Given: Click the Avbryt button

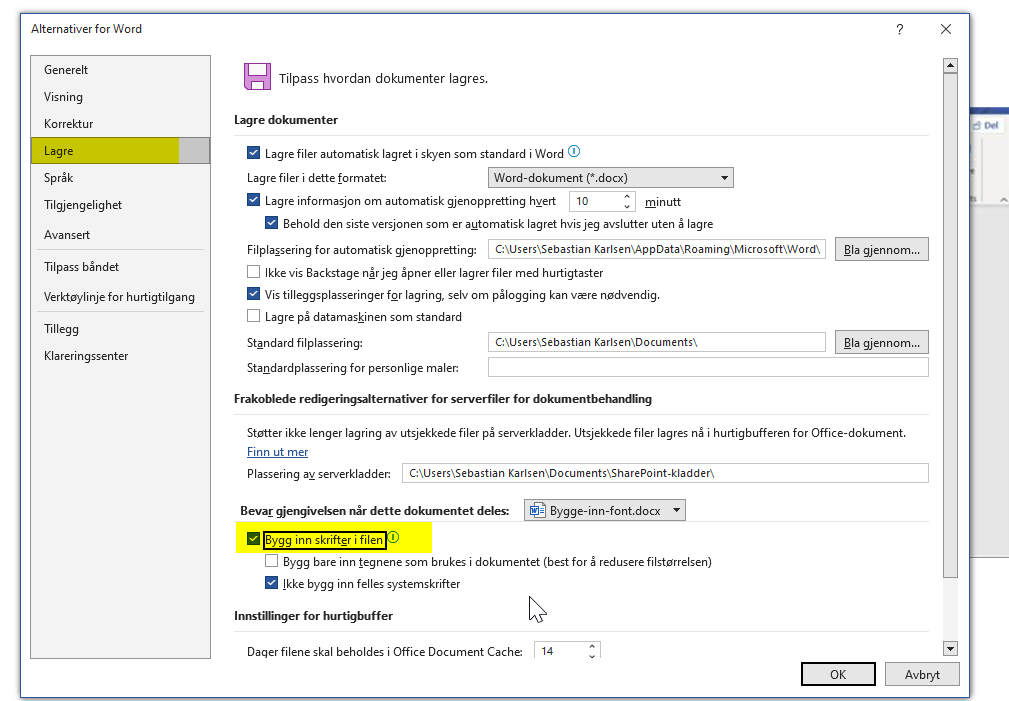Looking at the screenshot, I should coord(922,674).
